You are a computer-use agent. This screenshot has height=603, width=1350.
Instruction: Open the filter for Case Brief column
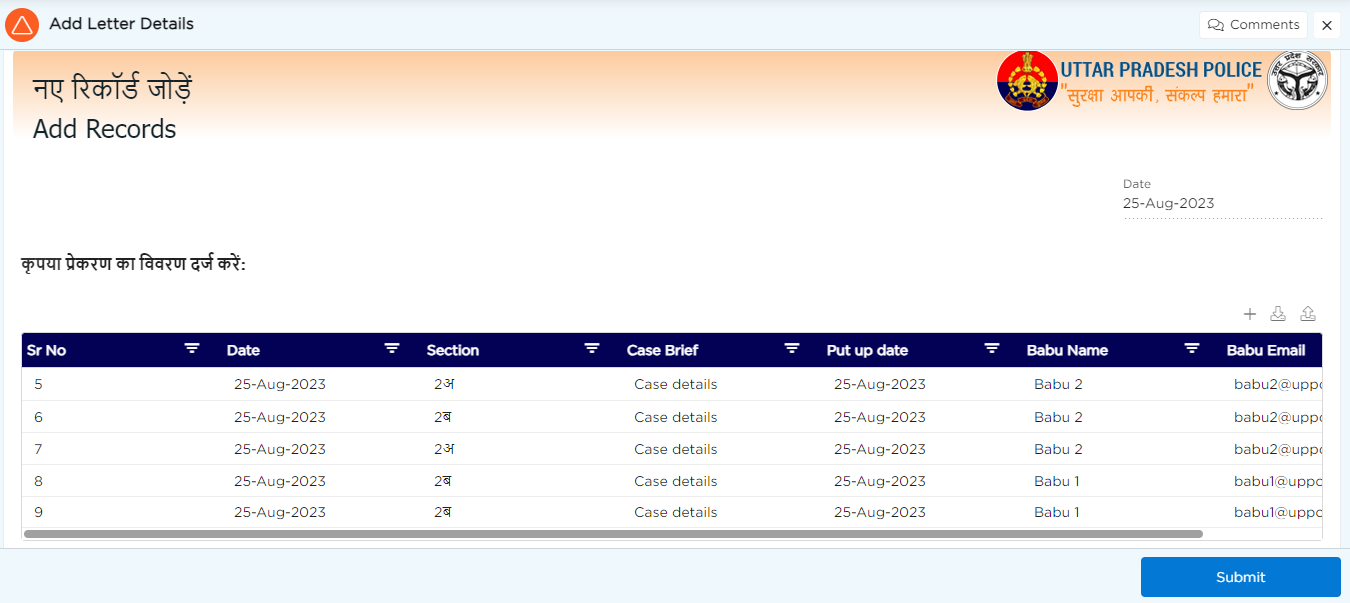[x=792, y=349]
